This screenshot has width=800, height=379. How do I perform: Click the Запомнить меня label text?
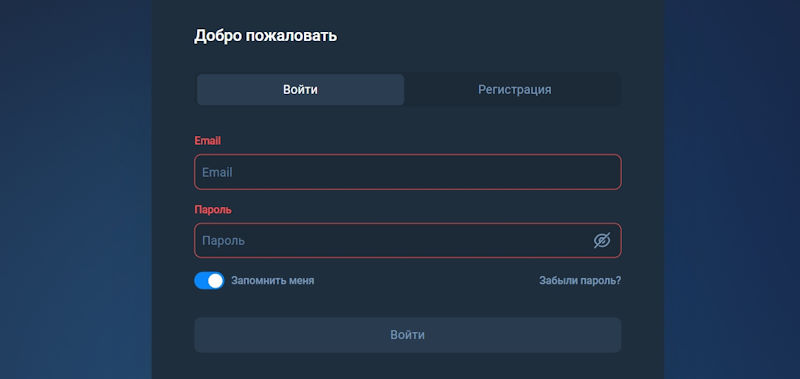click(x=272, y=281)
